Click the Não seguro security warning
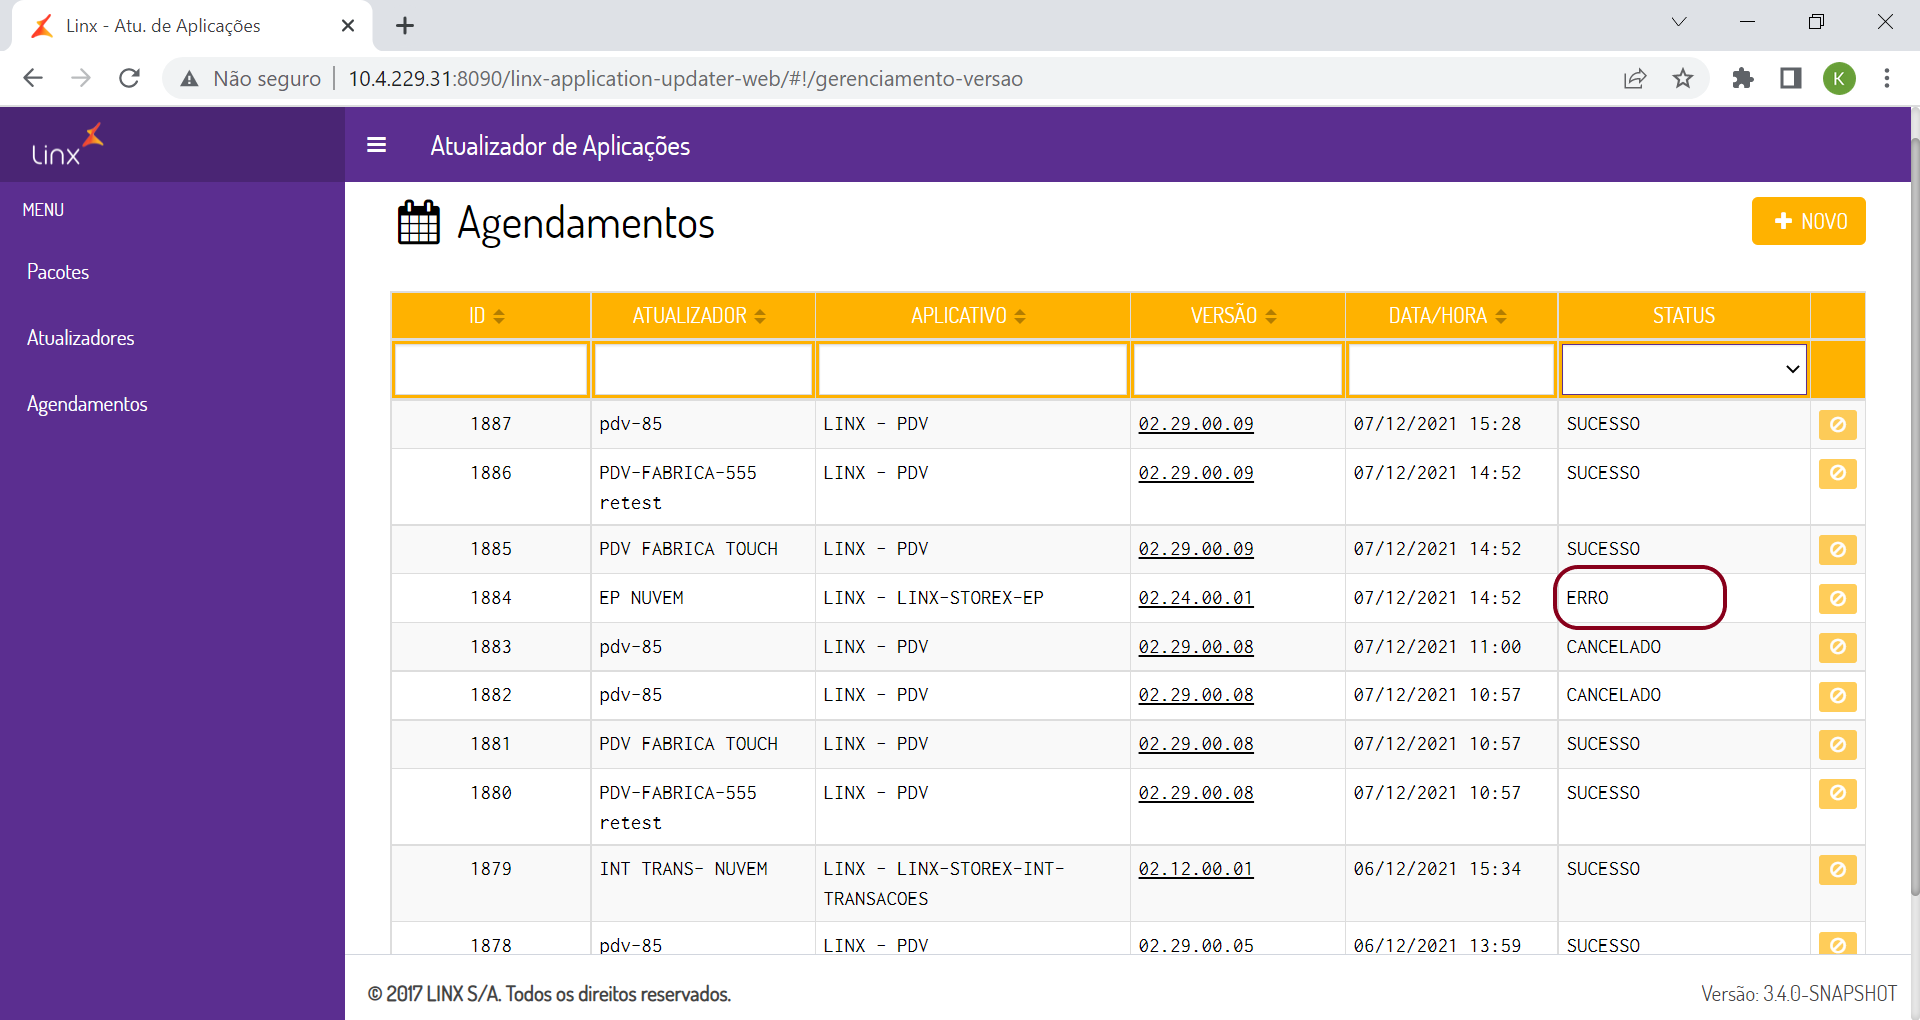This screenshot has height=1020, width=1920. (250, 78)
